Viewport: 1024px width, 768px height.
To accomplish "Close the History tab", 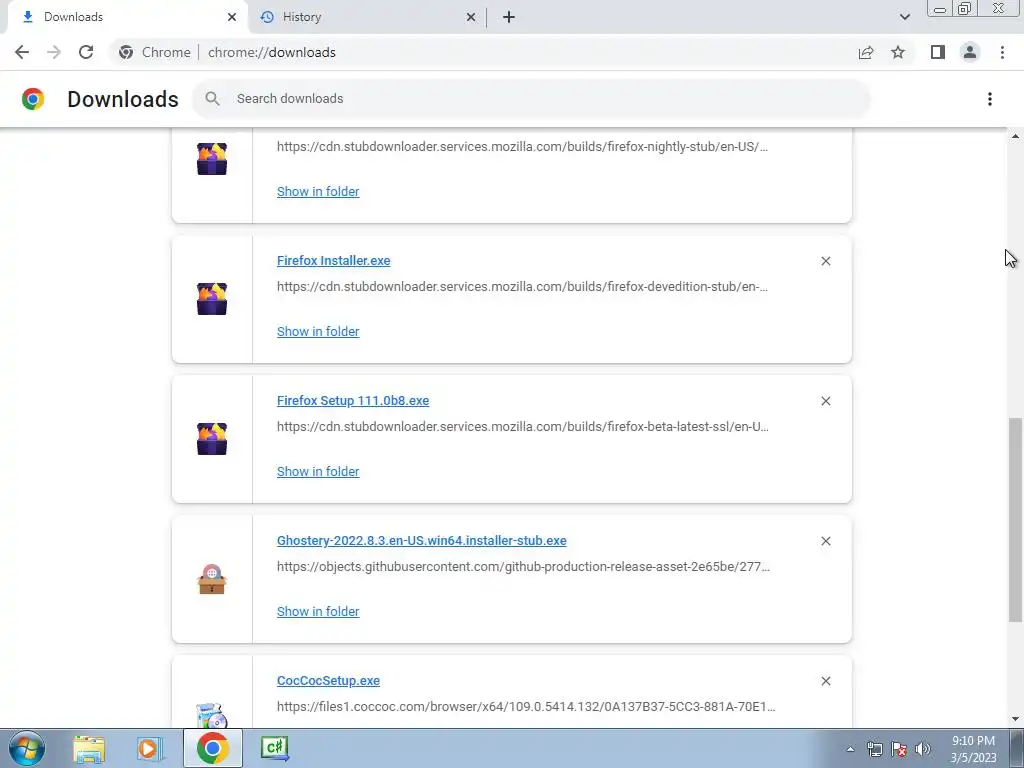I will click(x=471, y=17).
